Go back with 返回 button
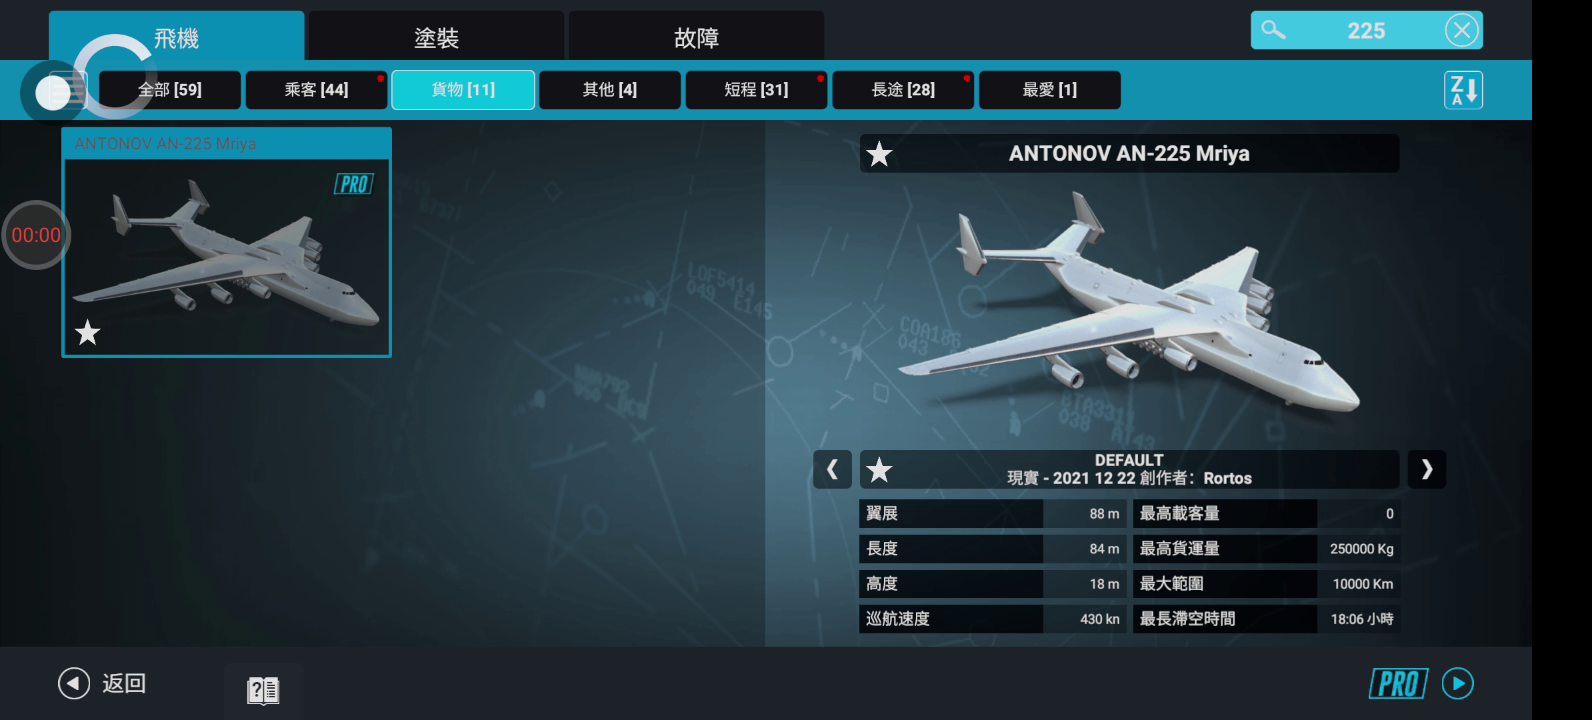Image resolution: width=1592 pixels, height=720 pixels. pyautogui.click(x=102, y=683)
